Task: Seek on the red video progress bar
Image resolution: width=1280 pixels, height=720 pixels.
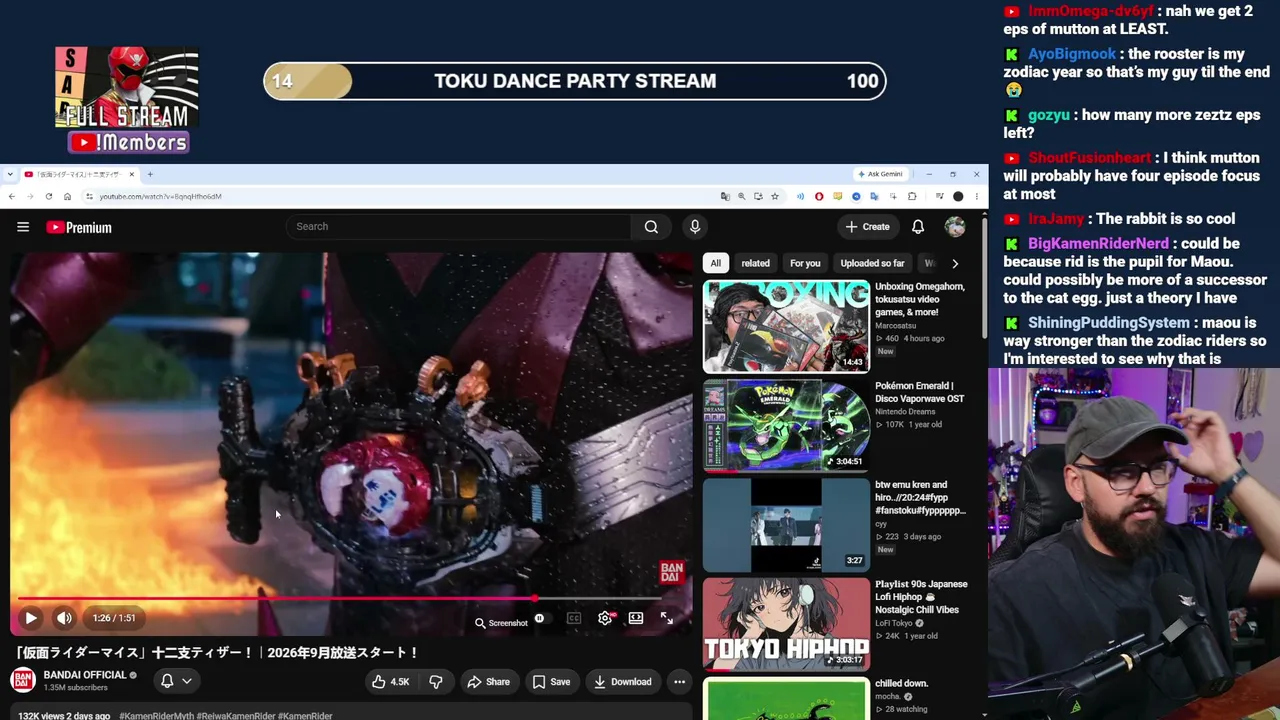Action: coord(340,599)
